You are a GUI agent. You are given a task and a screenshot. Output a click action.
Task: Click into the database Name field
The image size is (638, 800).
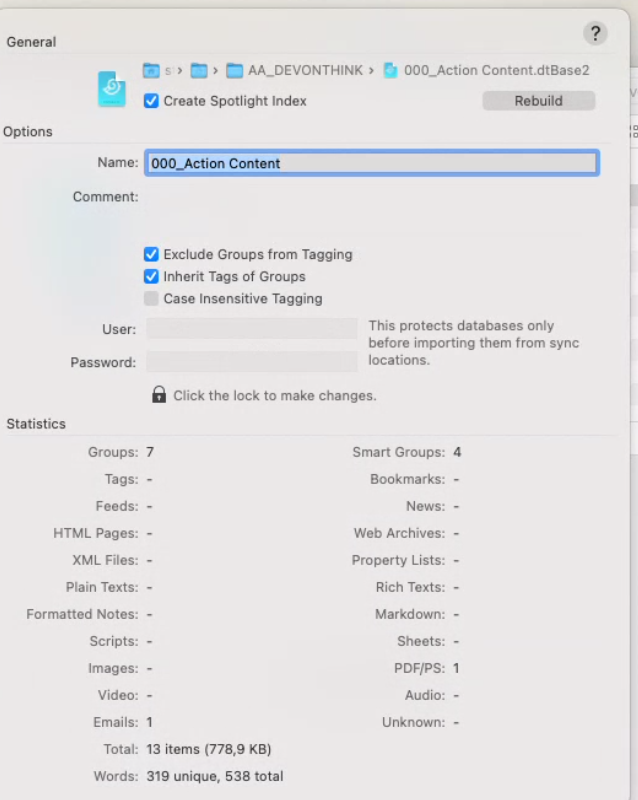click(x=371, y=163)
